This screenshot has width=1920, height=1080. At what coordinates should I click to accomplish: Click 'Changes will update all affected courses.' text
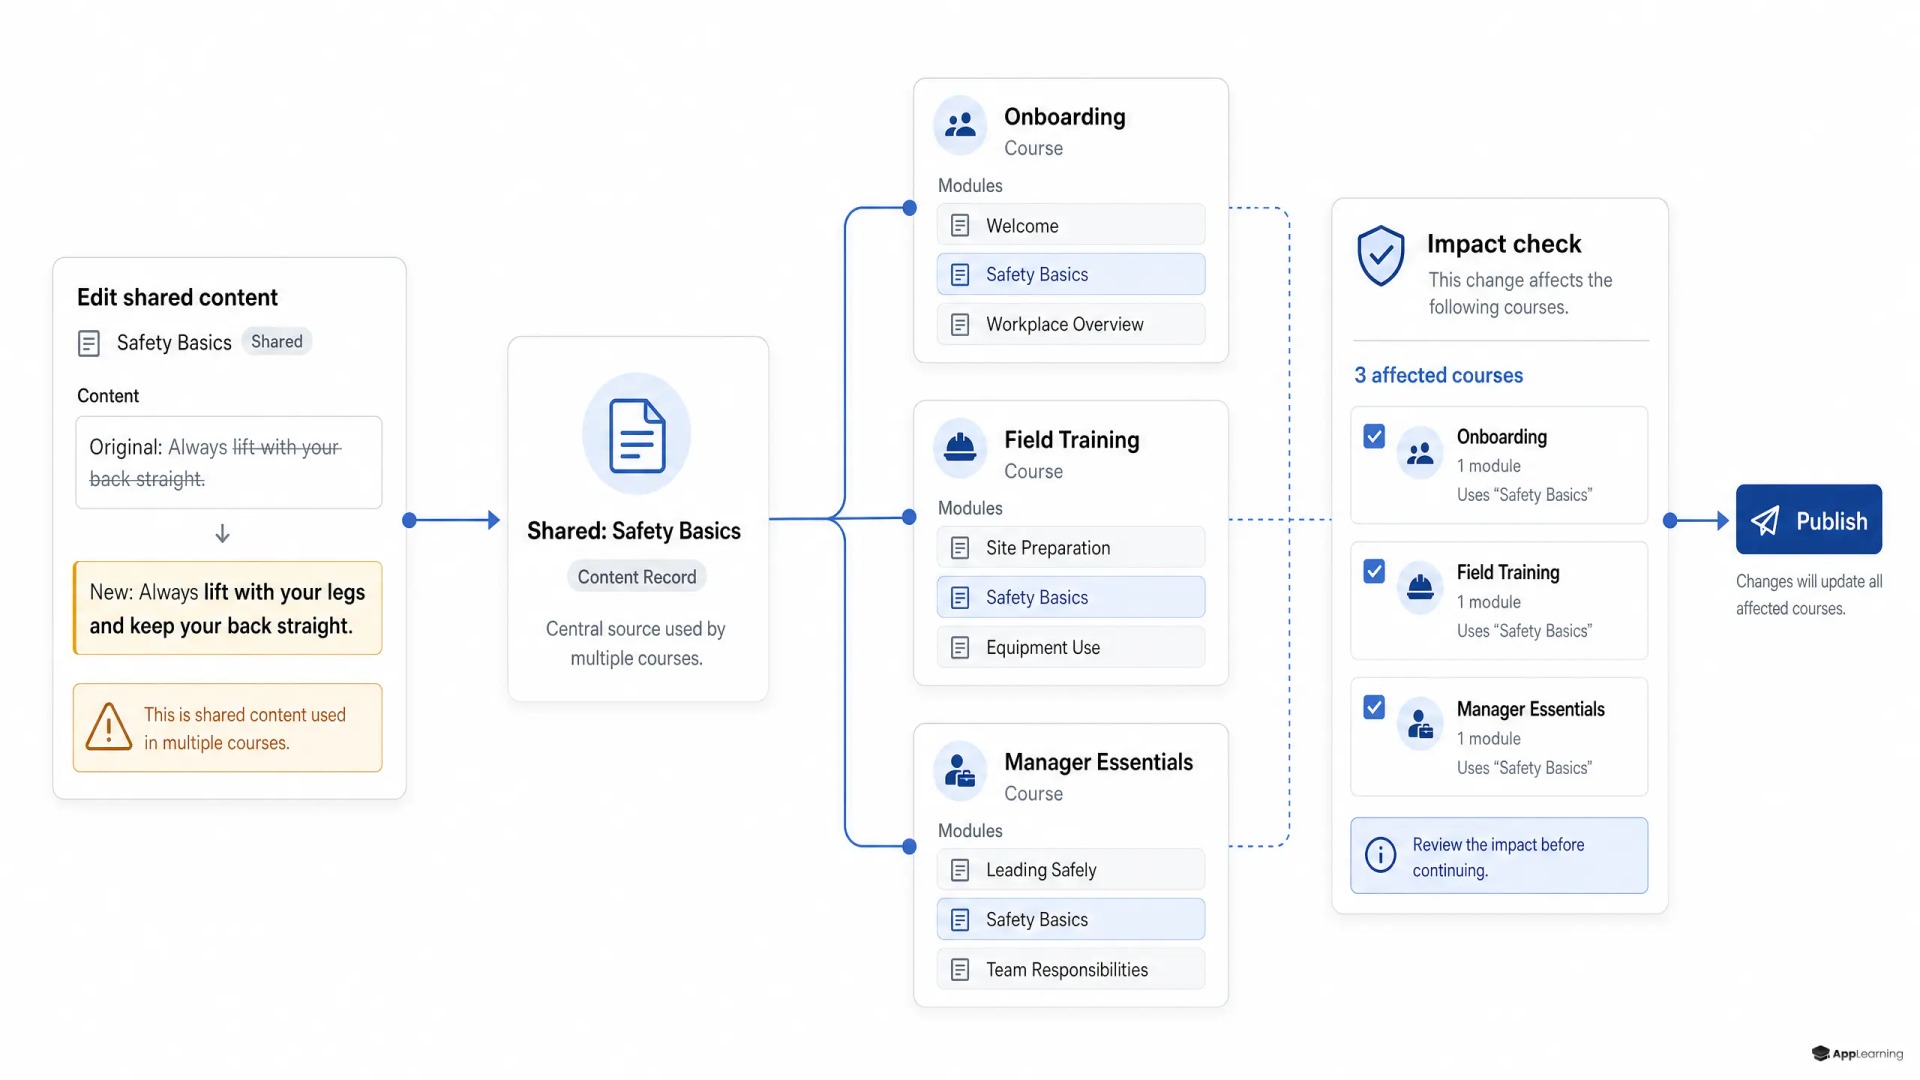pos(1809,595)
